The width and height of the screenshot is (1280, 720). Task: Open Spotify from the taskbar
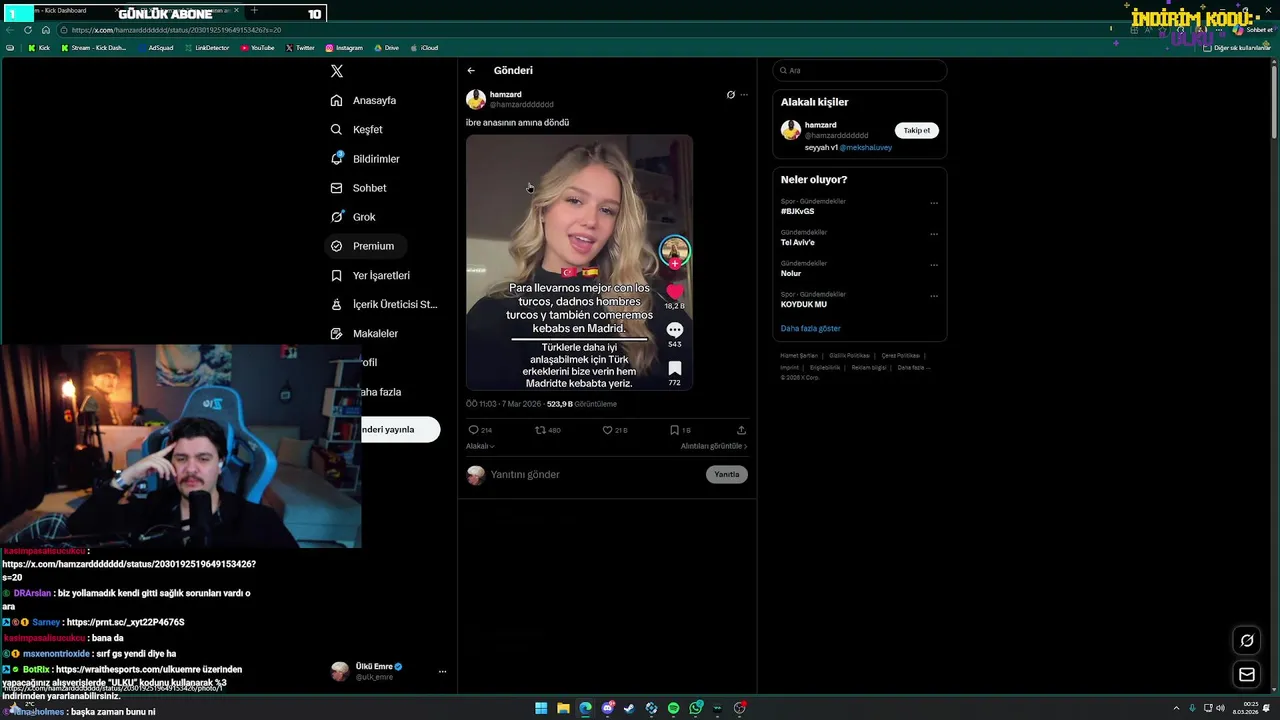click(673, 708)
